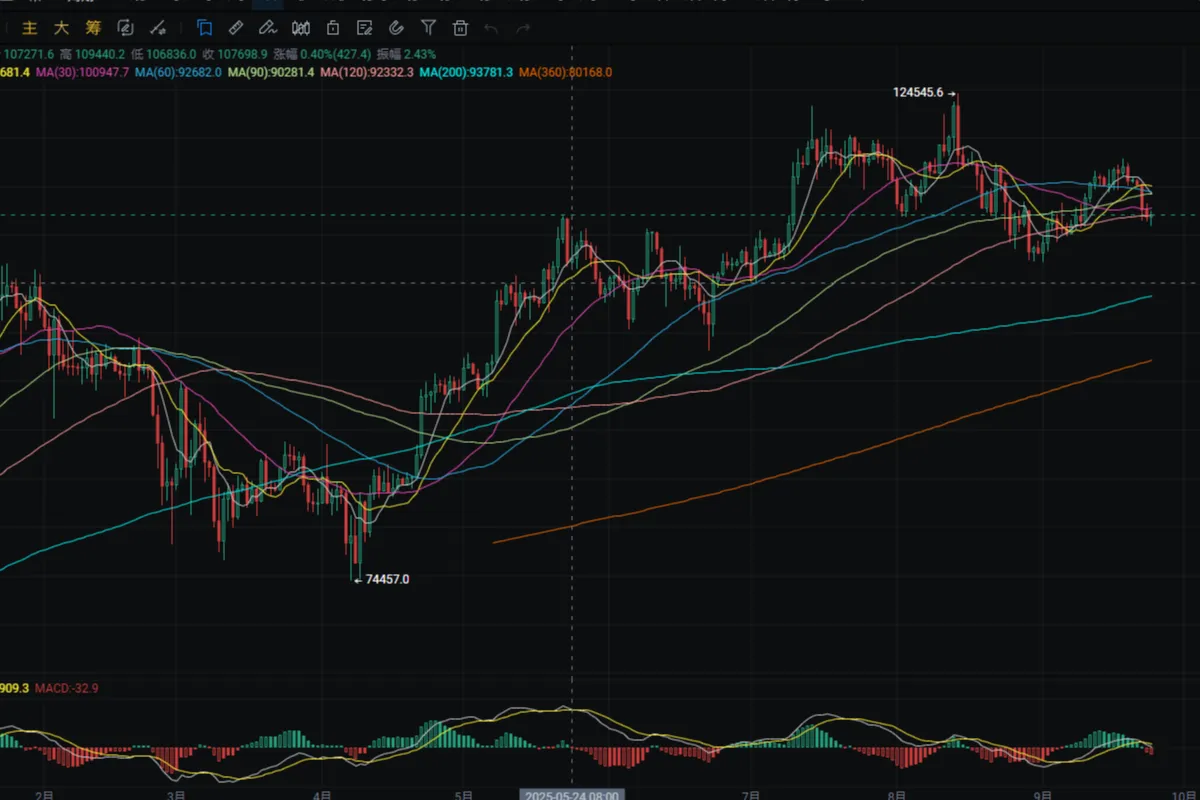Click the 5月 month label on time axis

462,795
